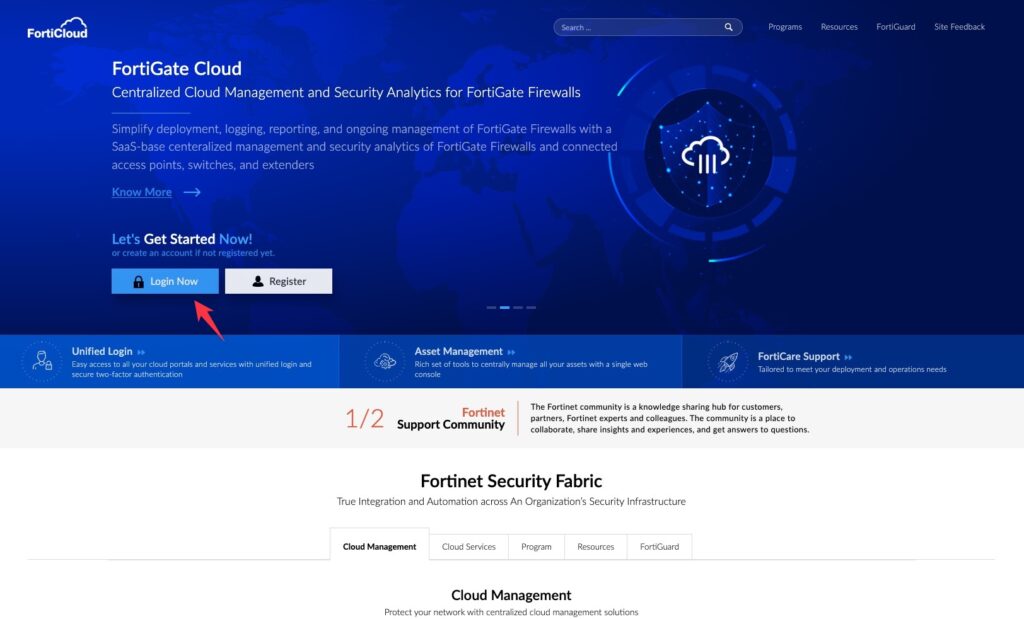Click the double arrow beside Unified Login
The width and height of the screenshot is (1024, 619).
pos(141,352)
